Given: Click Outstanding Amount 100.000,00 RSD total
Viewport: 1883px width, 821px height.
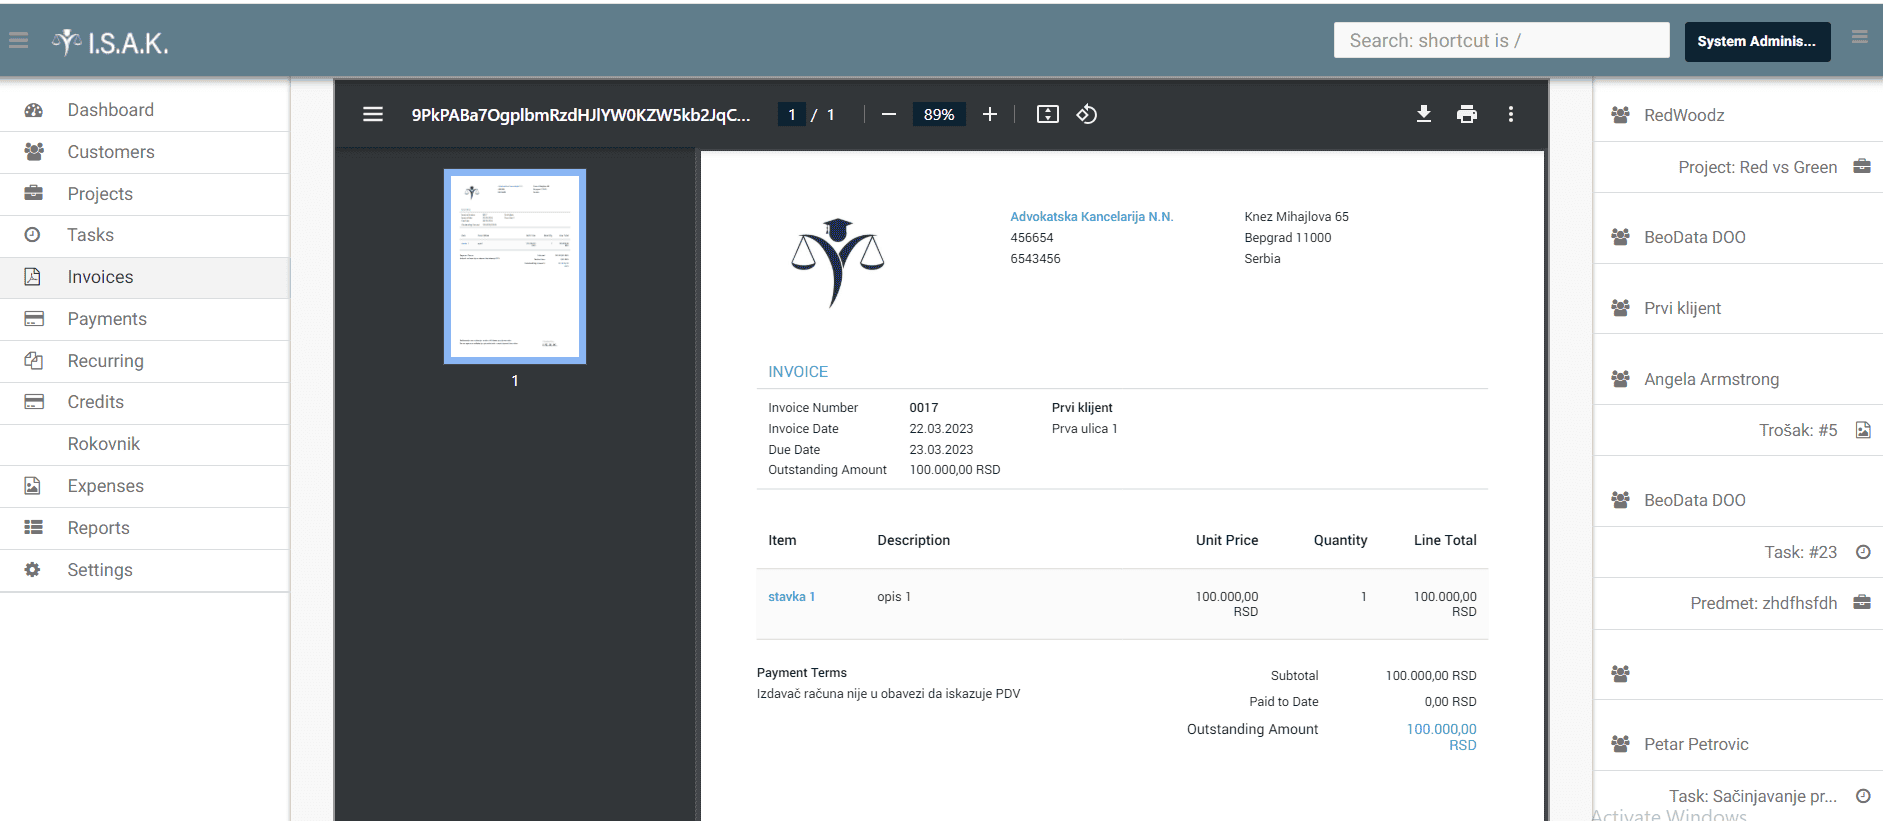Looking at the screenshot, I should [x=1441, y=737].
